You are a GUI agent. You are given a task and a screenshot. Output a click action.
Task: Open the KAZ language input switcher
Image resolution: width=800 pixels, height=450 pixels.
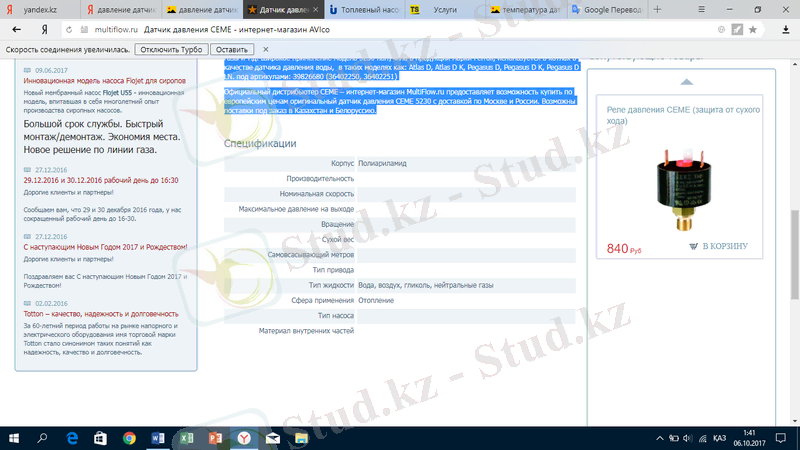click(719, 438)
